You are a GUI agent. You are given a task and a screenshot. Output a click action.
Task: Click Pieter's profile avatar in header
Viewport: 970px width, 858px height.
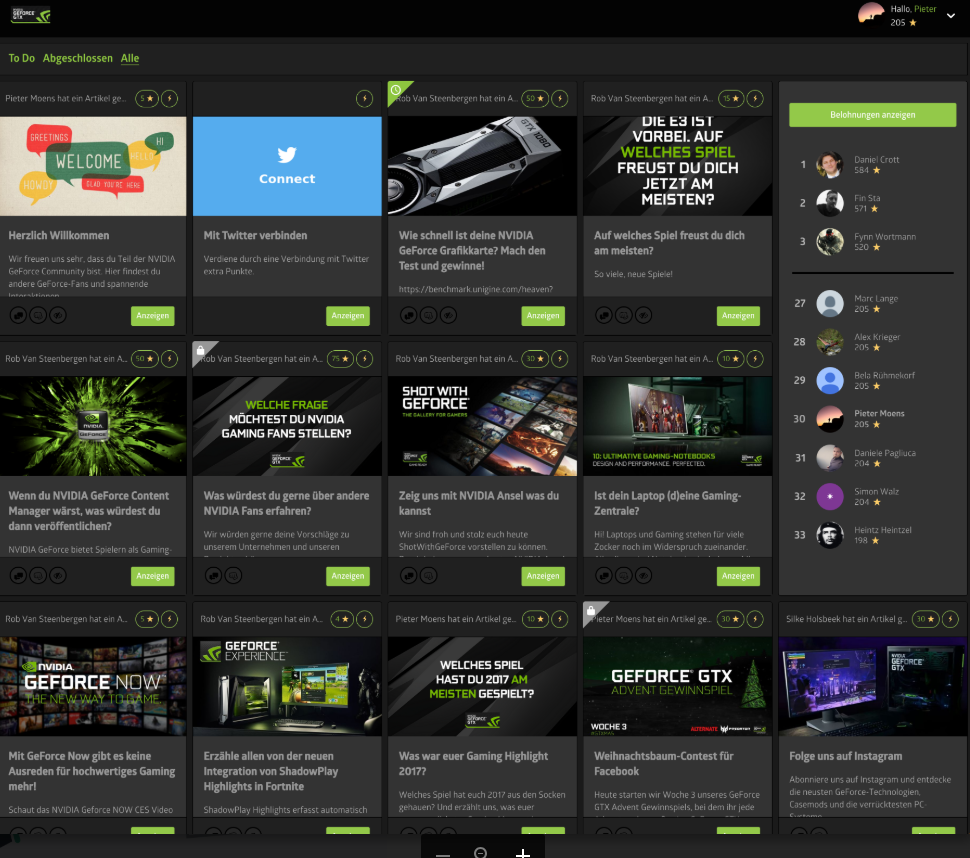click(871, 14)
